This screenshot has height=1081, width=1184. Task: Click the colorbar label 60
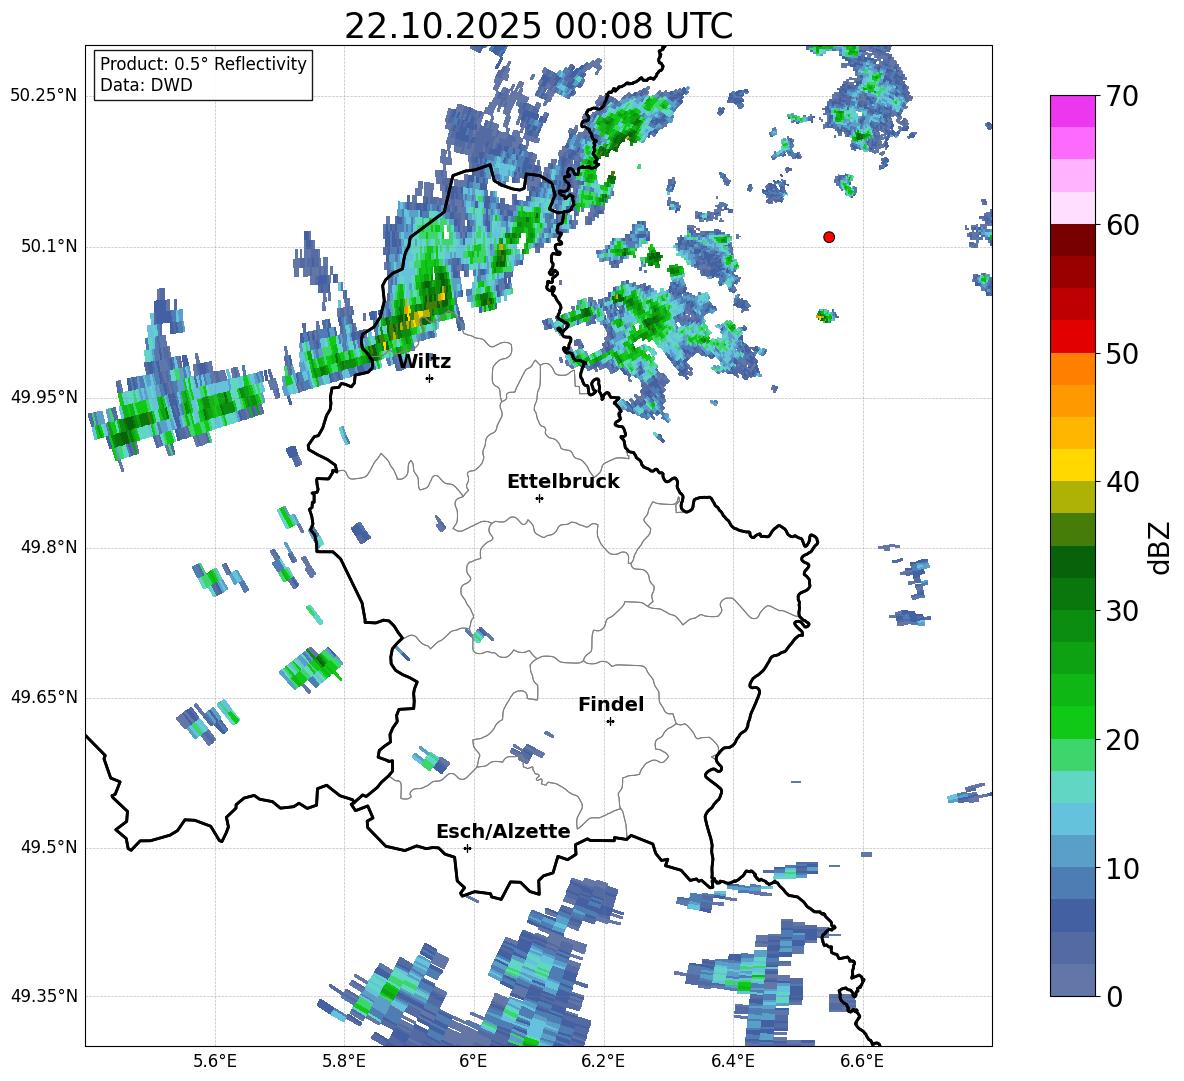point(1122,225)
